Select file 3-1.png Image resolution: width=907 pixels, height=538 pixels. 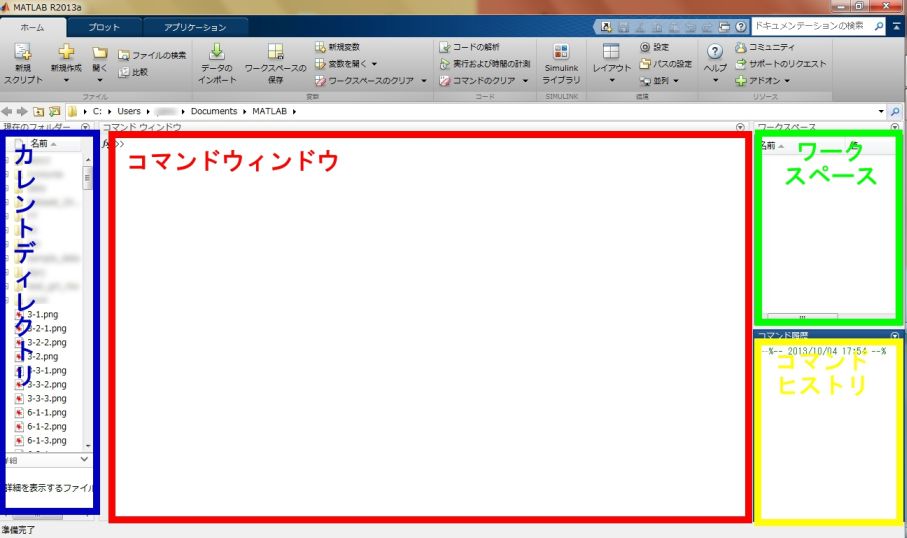coord(42,314)
